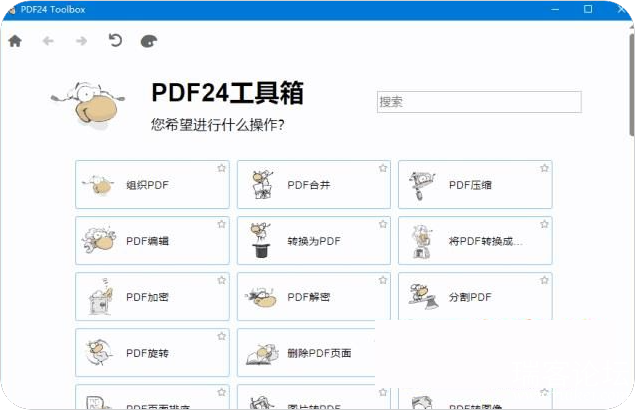Favorite PDF压缩 with its star
The image size is (635, 410).
pos(544,168)
